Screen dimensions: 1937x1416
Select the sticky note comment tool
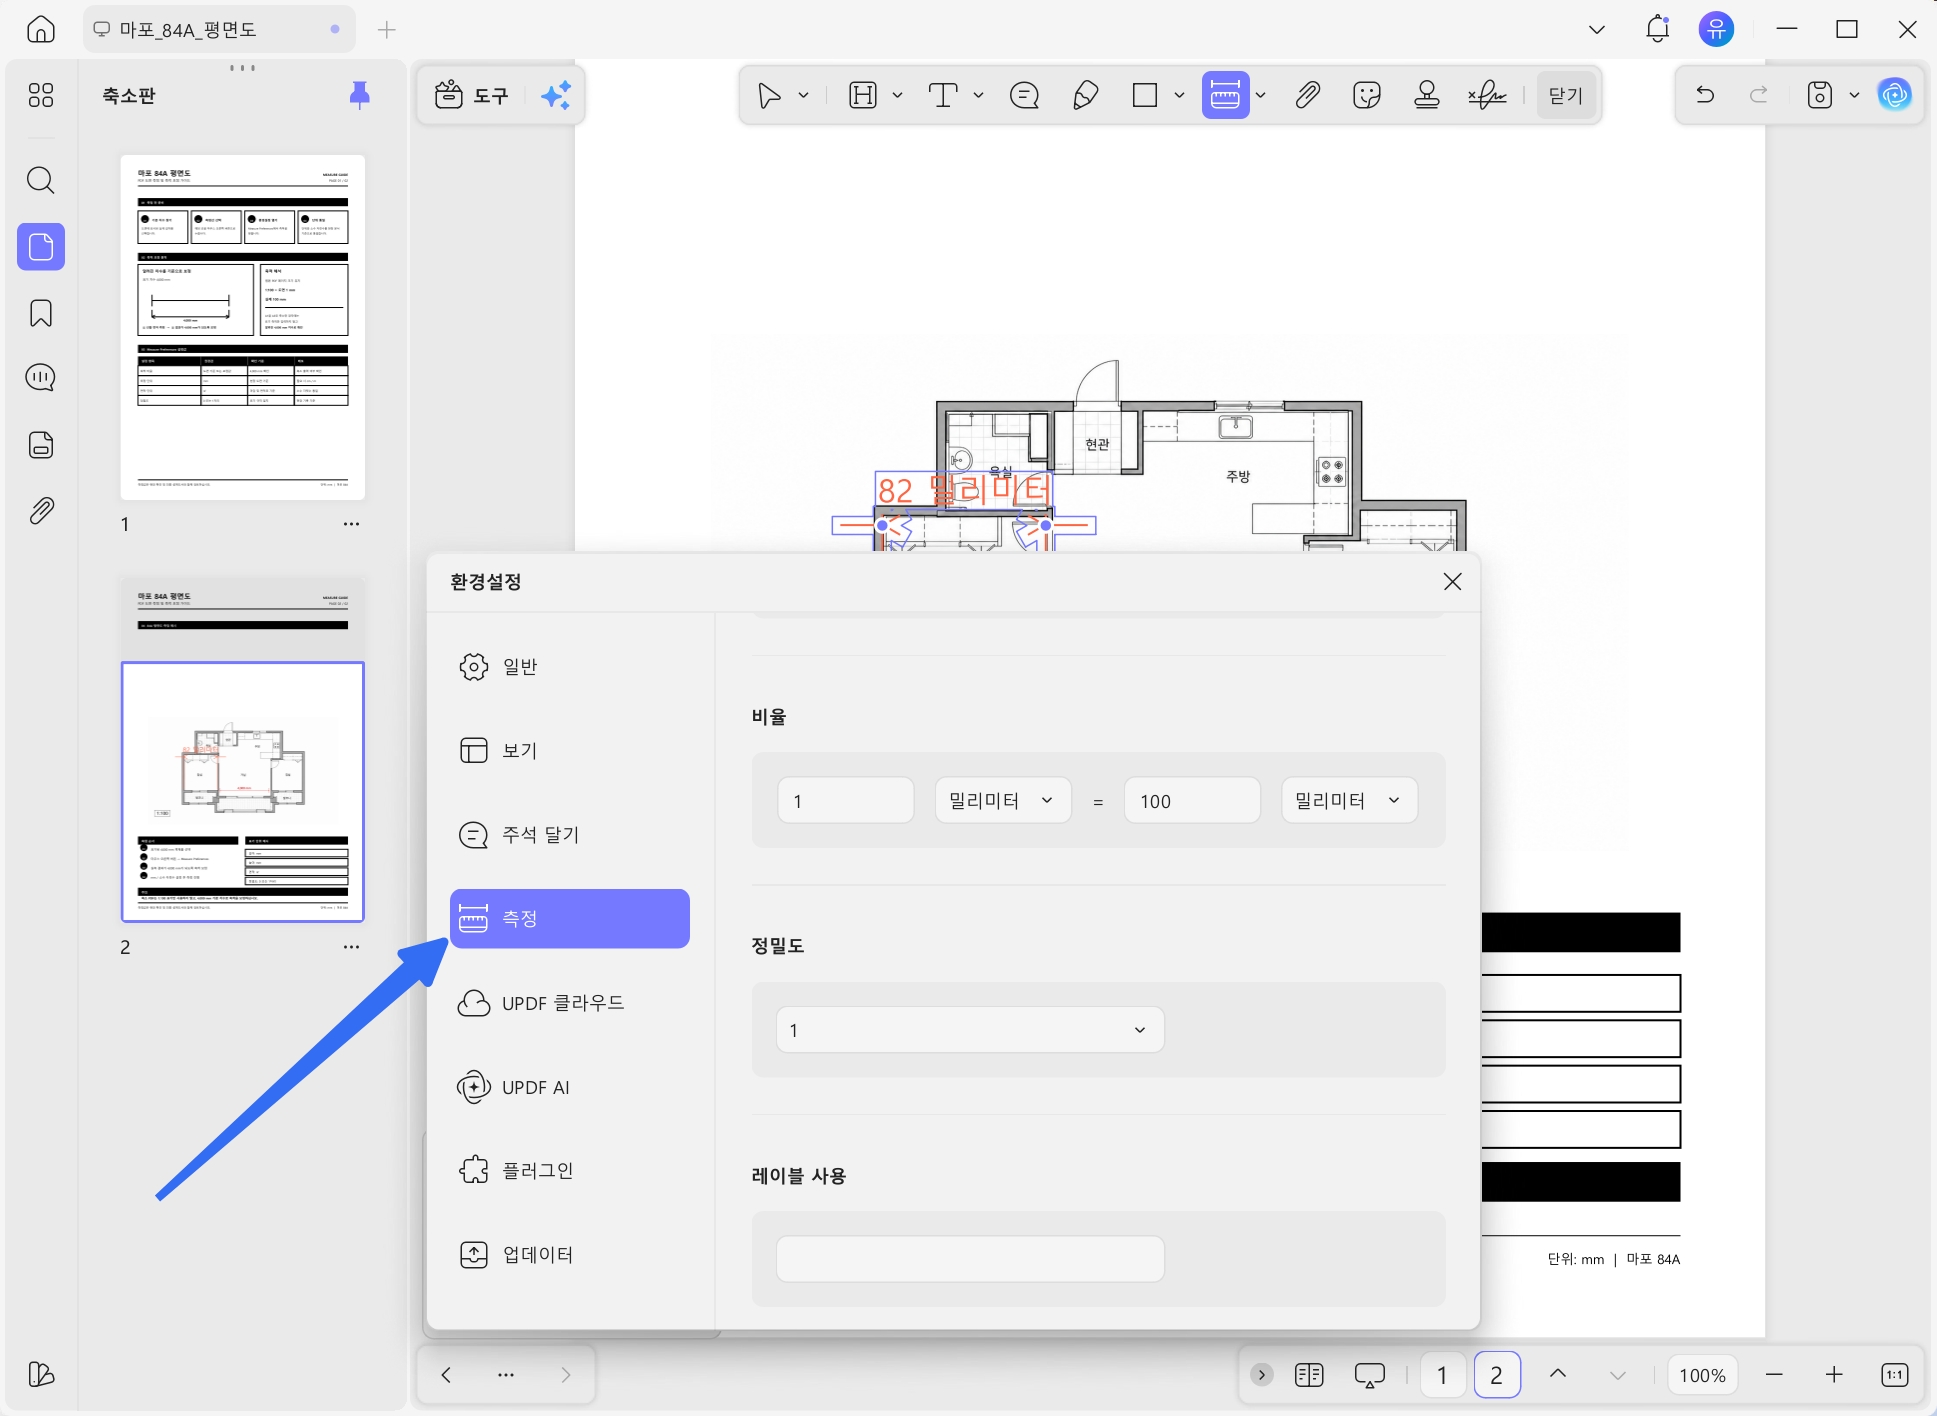[x=1025, y=95]
